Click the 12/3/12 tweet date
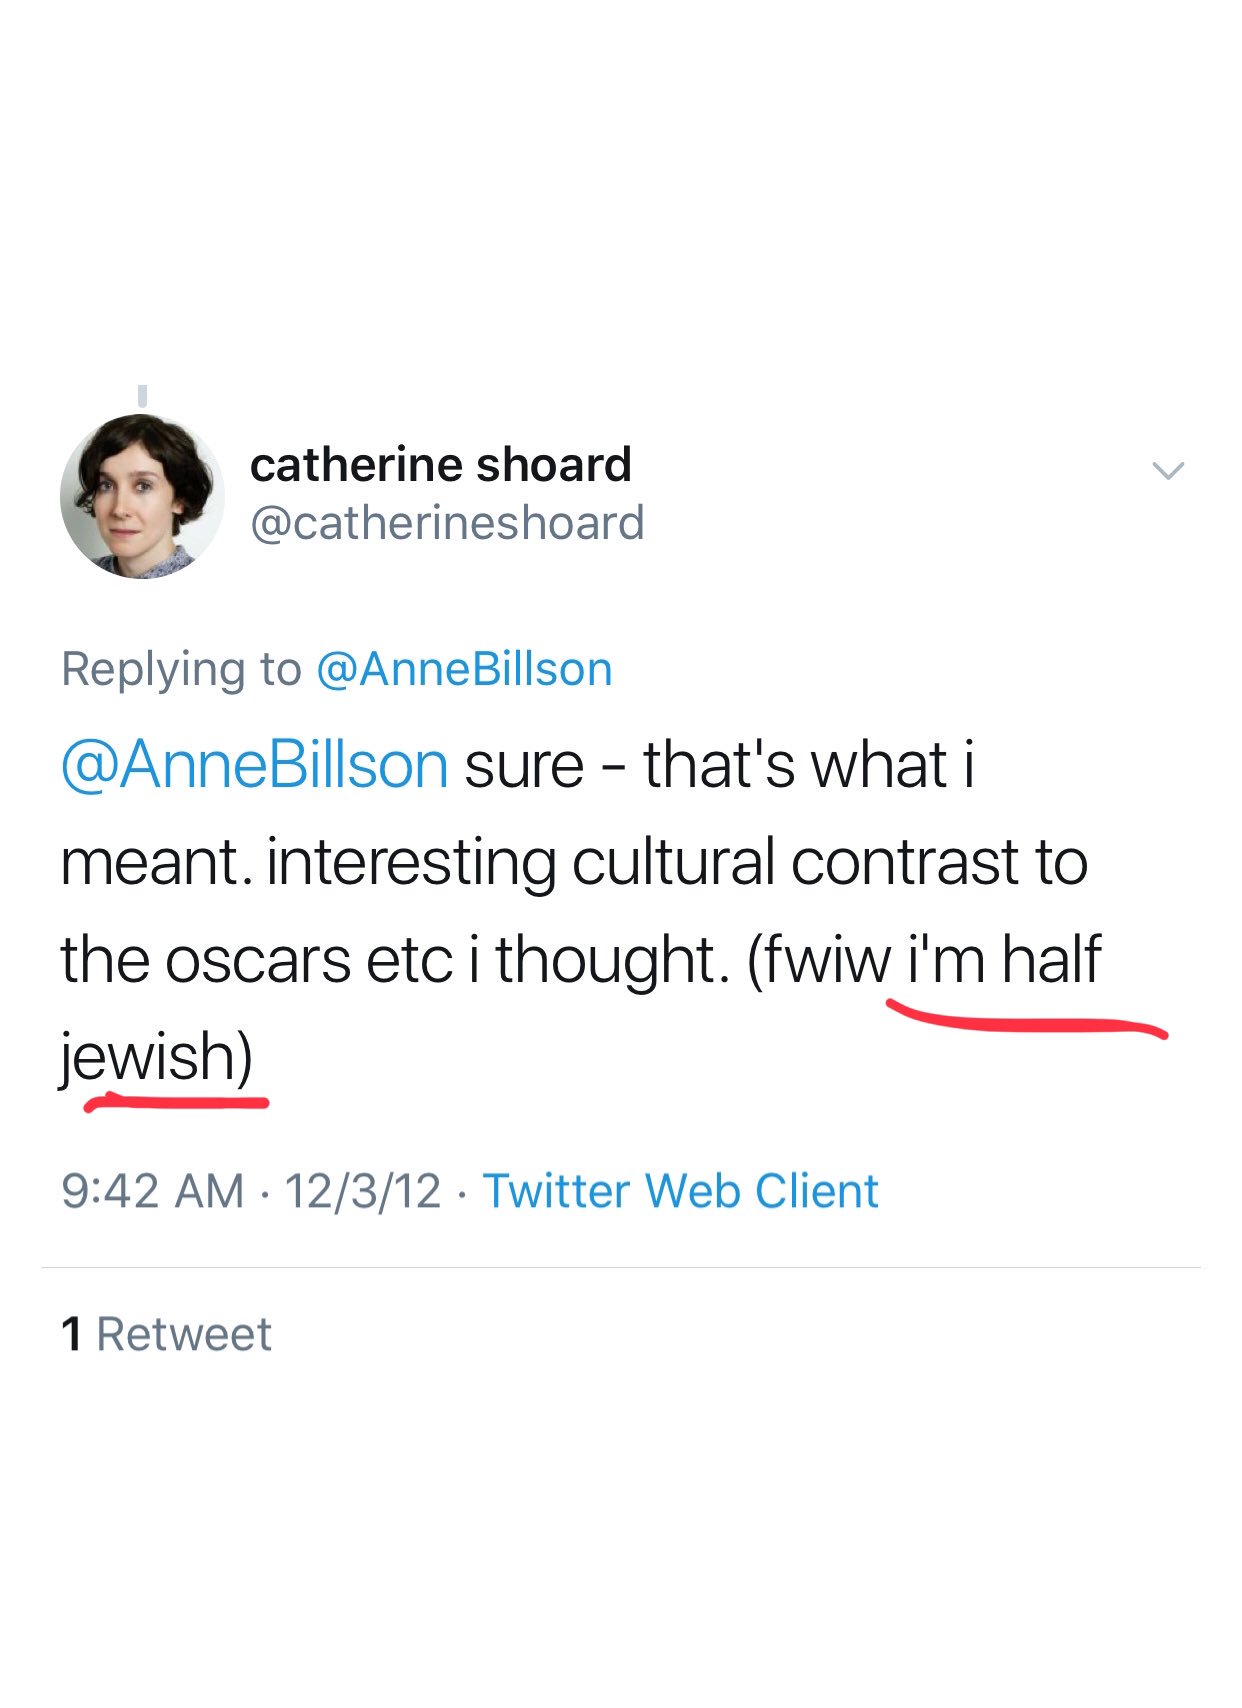Screen dimensions: 1242x1708 (x=362, y=1191)
